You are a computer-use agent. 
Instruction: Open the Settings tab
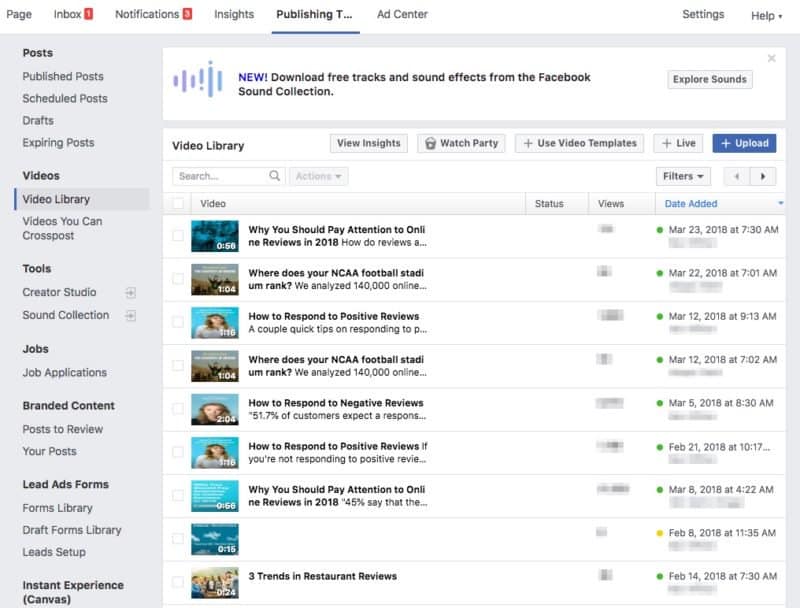pos(703,14)
